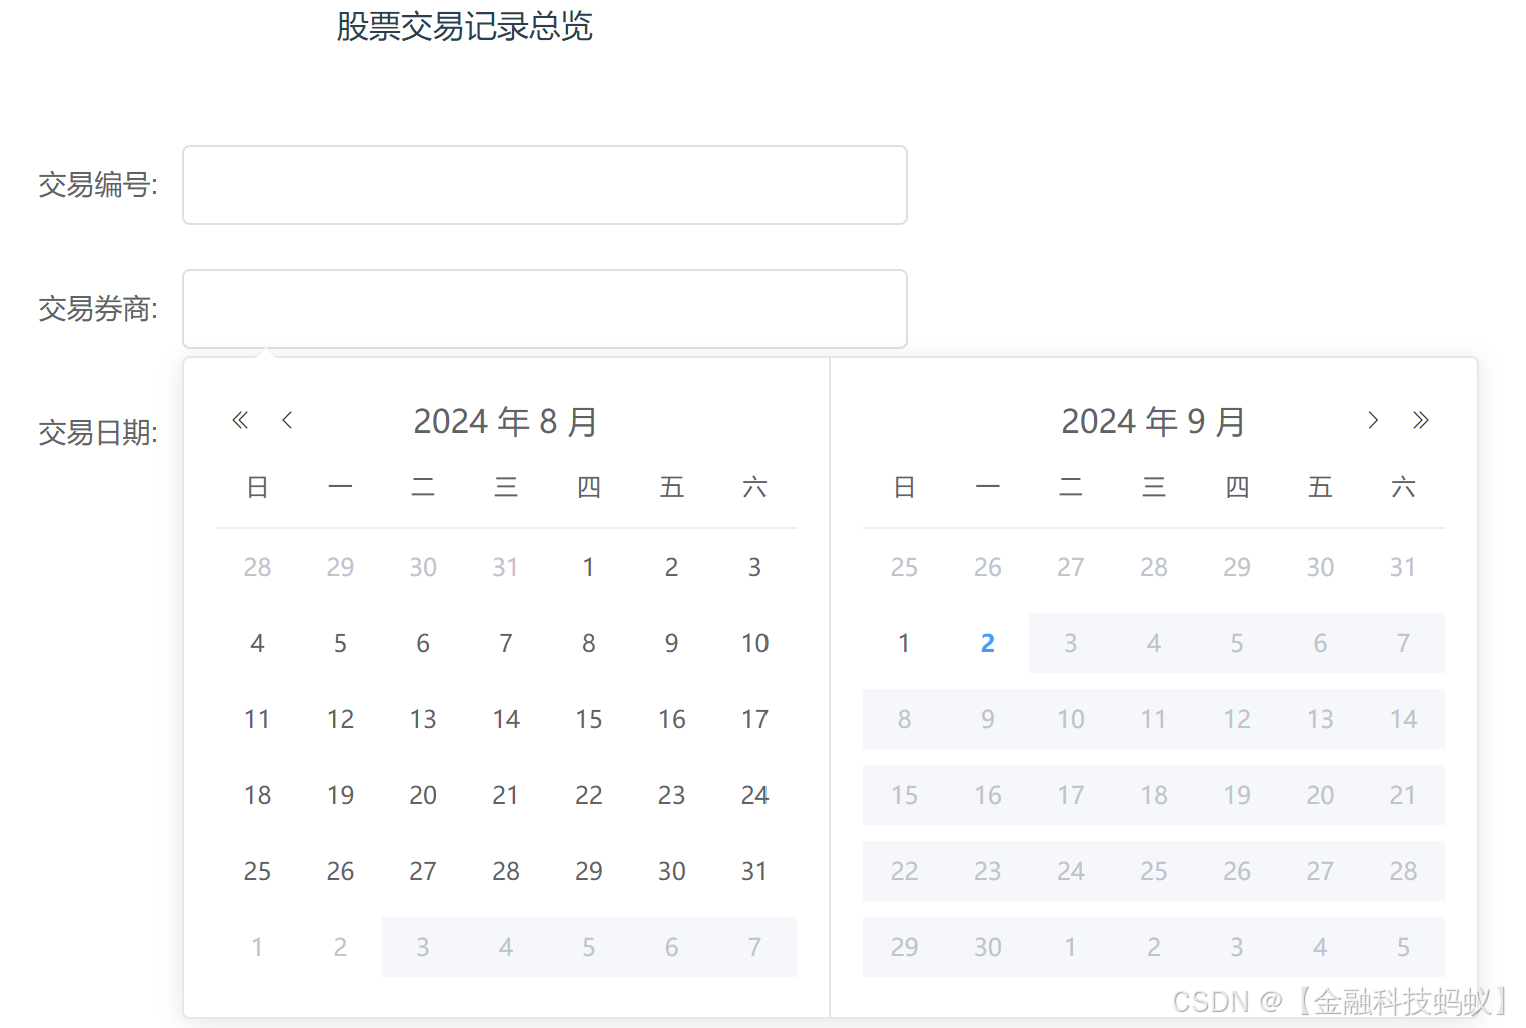The image size is (1526, 1028).
Task: Select August 14 date
Action: point(506,719)
